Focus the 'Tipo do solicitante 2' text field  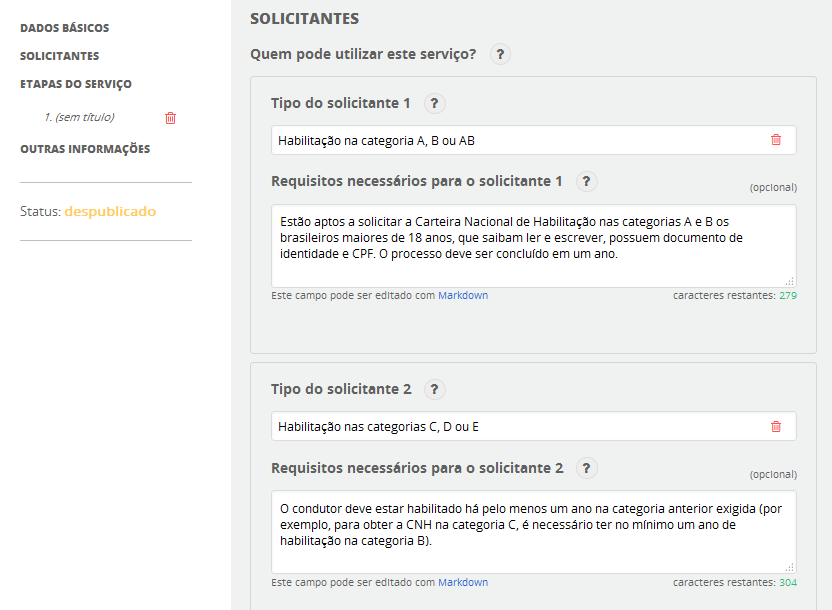515,427
